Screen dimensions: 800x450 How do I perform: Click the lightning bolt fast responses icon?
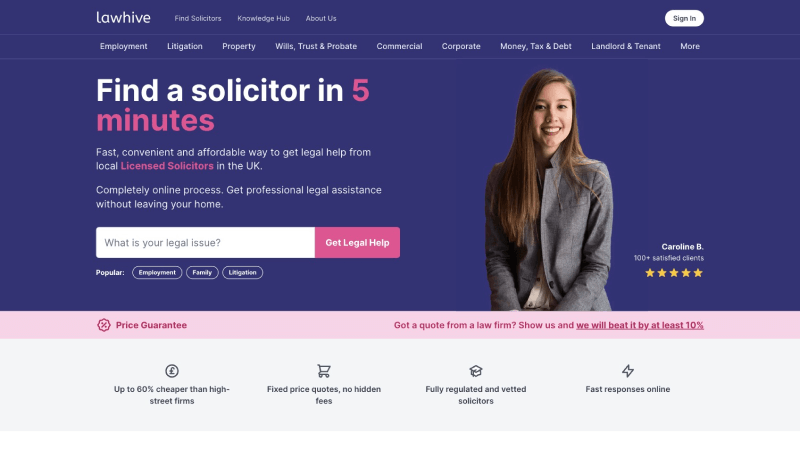click(x=628, y=371)
